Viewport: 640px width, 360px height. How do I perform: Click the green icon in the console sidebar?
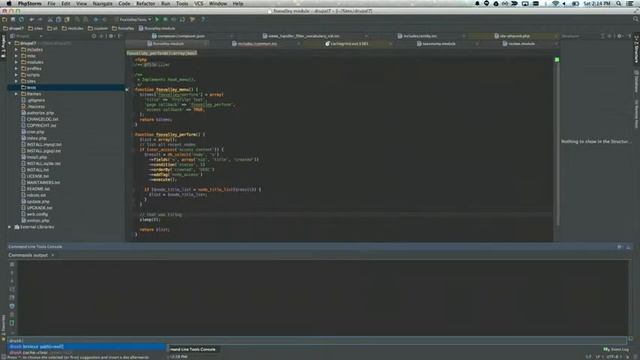[x=12, y=323]
